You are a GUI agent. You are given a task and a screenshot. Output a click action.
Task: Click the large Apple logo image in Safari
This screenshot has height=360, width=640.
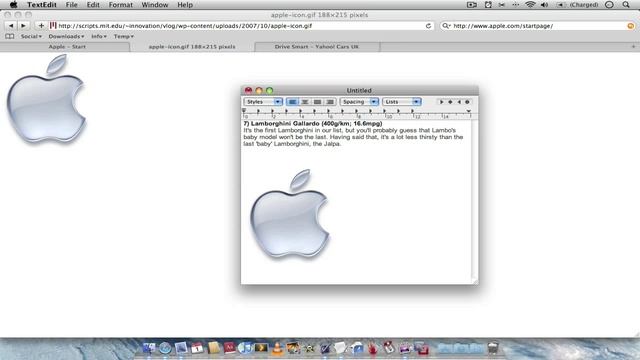click(x=46, y=99)
